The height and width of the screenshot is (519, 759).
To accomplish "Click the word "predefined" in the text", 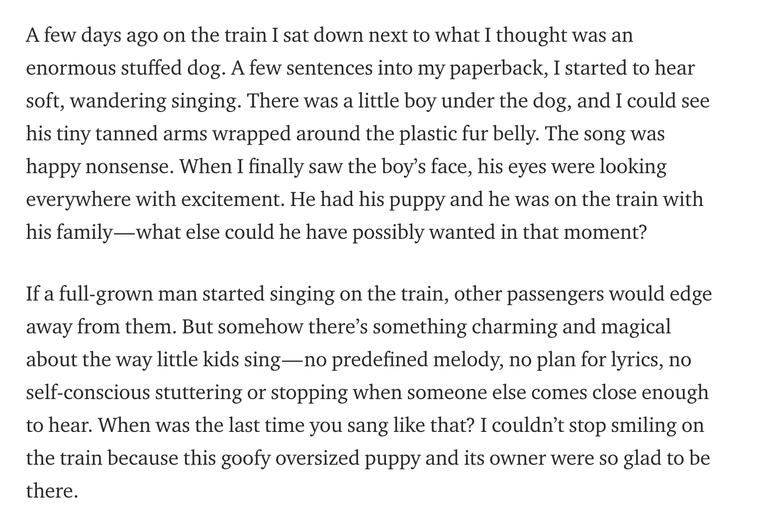I will (x=379, y=360).
